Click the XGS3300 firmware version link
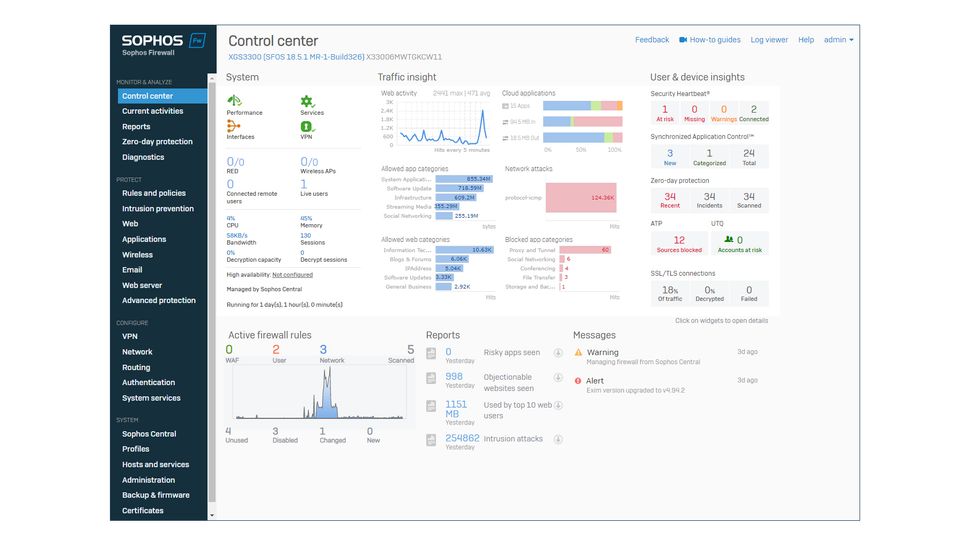The height and width of the screenshot is (546, 970). 296,57
